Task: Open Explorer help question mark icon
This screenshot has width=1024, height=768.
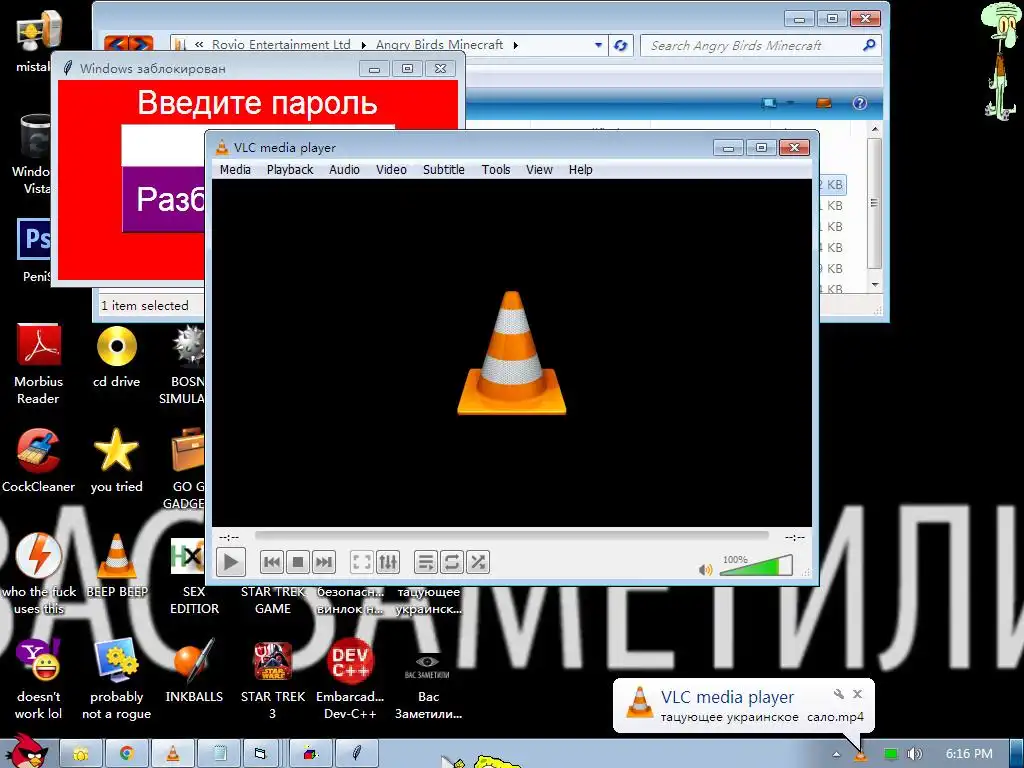Action: coord(860,103)
